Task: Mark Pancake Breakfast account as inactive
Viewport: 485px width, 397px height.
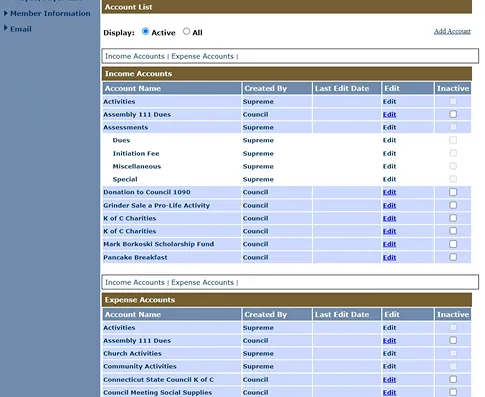Action: (x=453, y=257)
